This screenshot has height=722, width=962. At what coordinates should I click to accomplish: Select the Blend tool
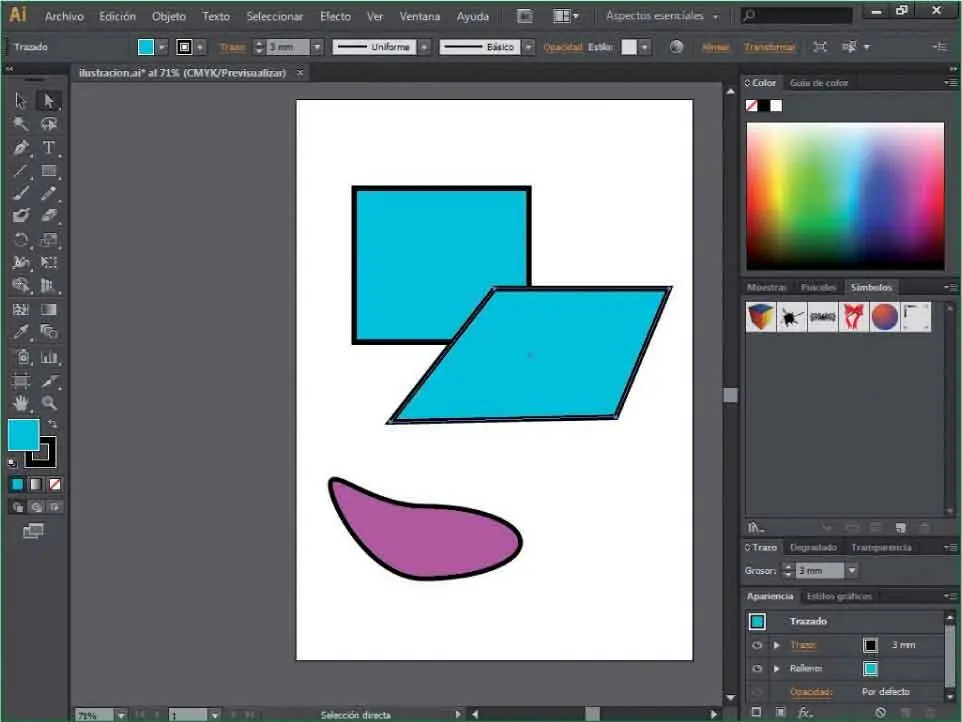tap(48, 332)
